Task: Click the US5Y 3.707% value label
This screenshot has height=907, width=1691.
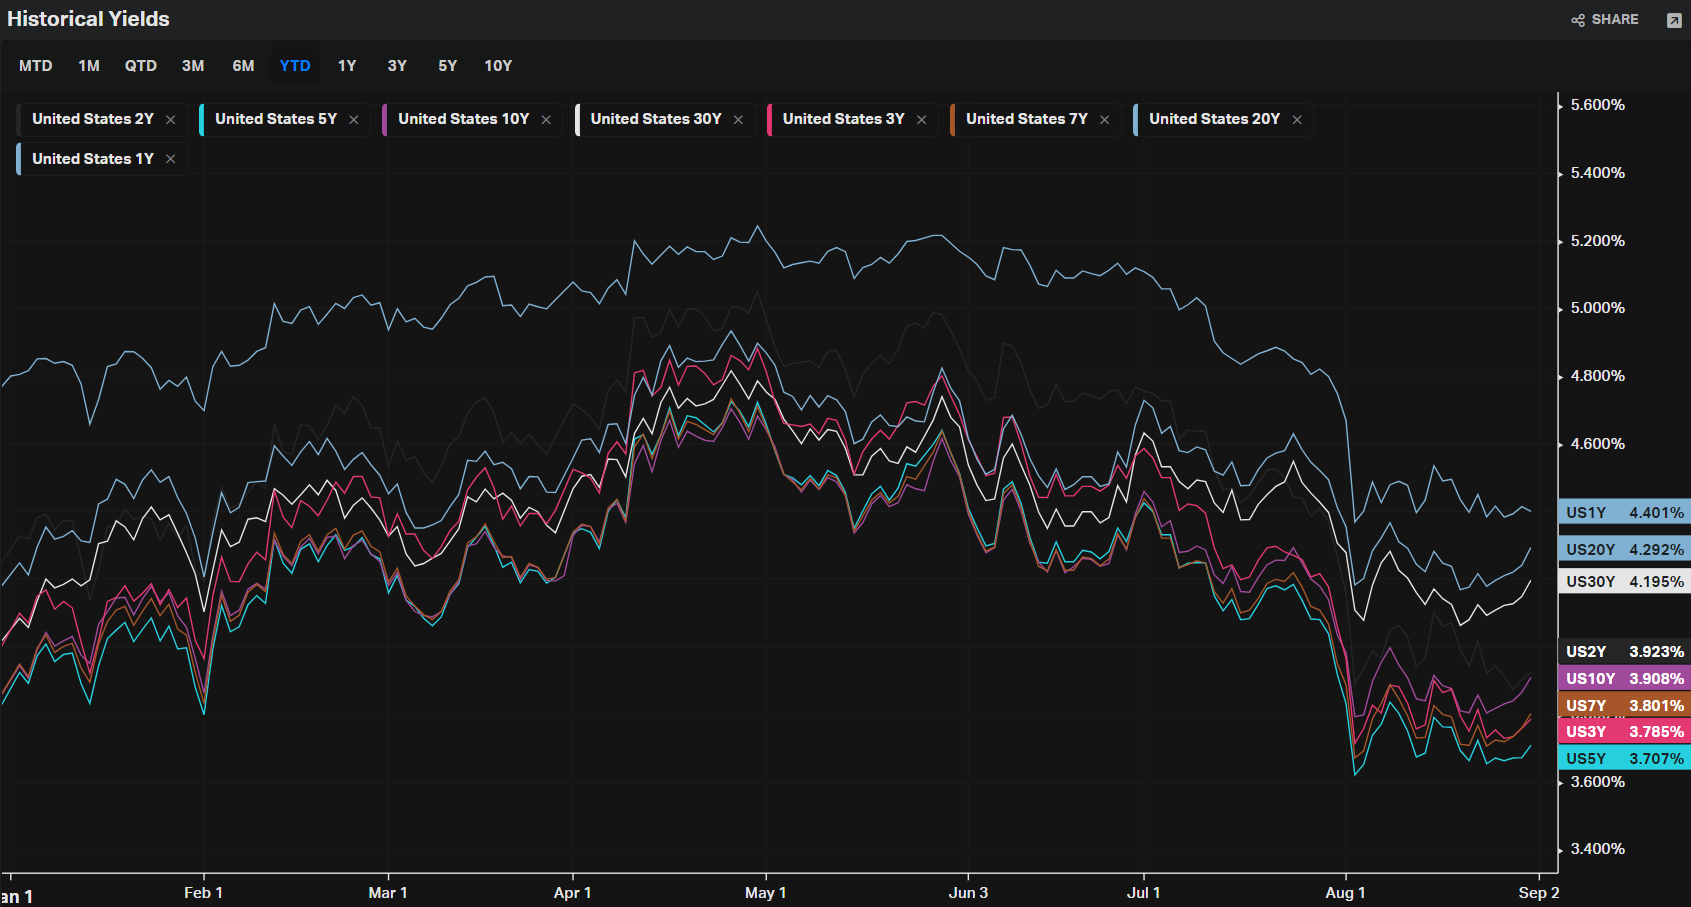Action: 1624,758
